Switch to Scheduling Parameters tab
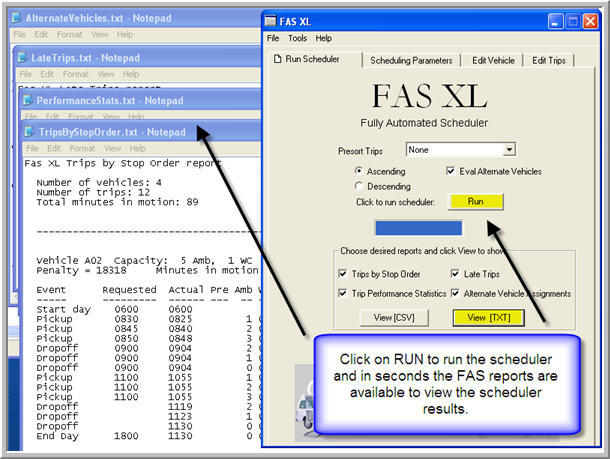The height and width of the screenshot is (459, 610). [411, 61]
